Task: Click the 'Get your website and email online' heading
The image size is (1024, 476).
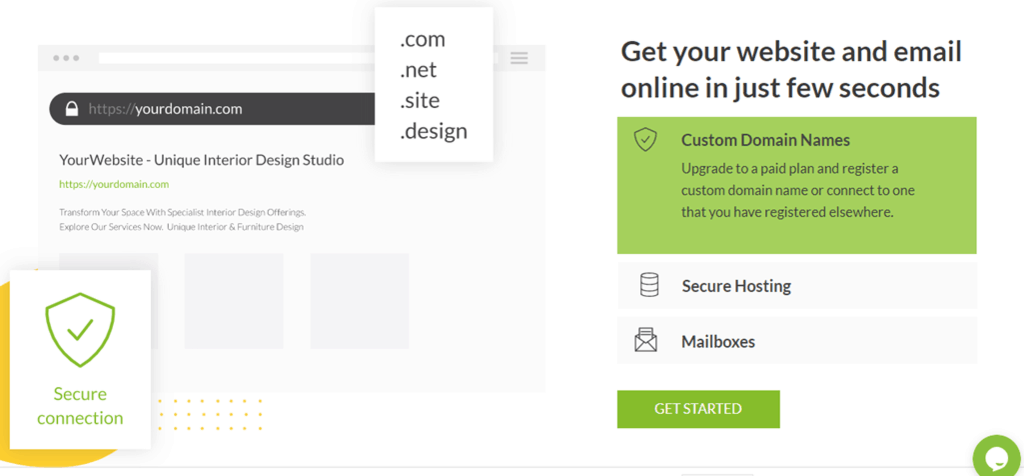Action: coord(792,69)
